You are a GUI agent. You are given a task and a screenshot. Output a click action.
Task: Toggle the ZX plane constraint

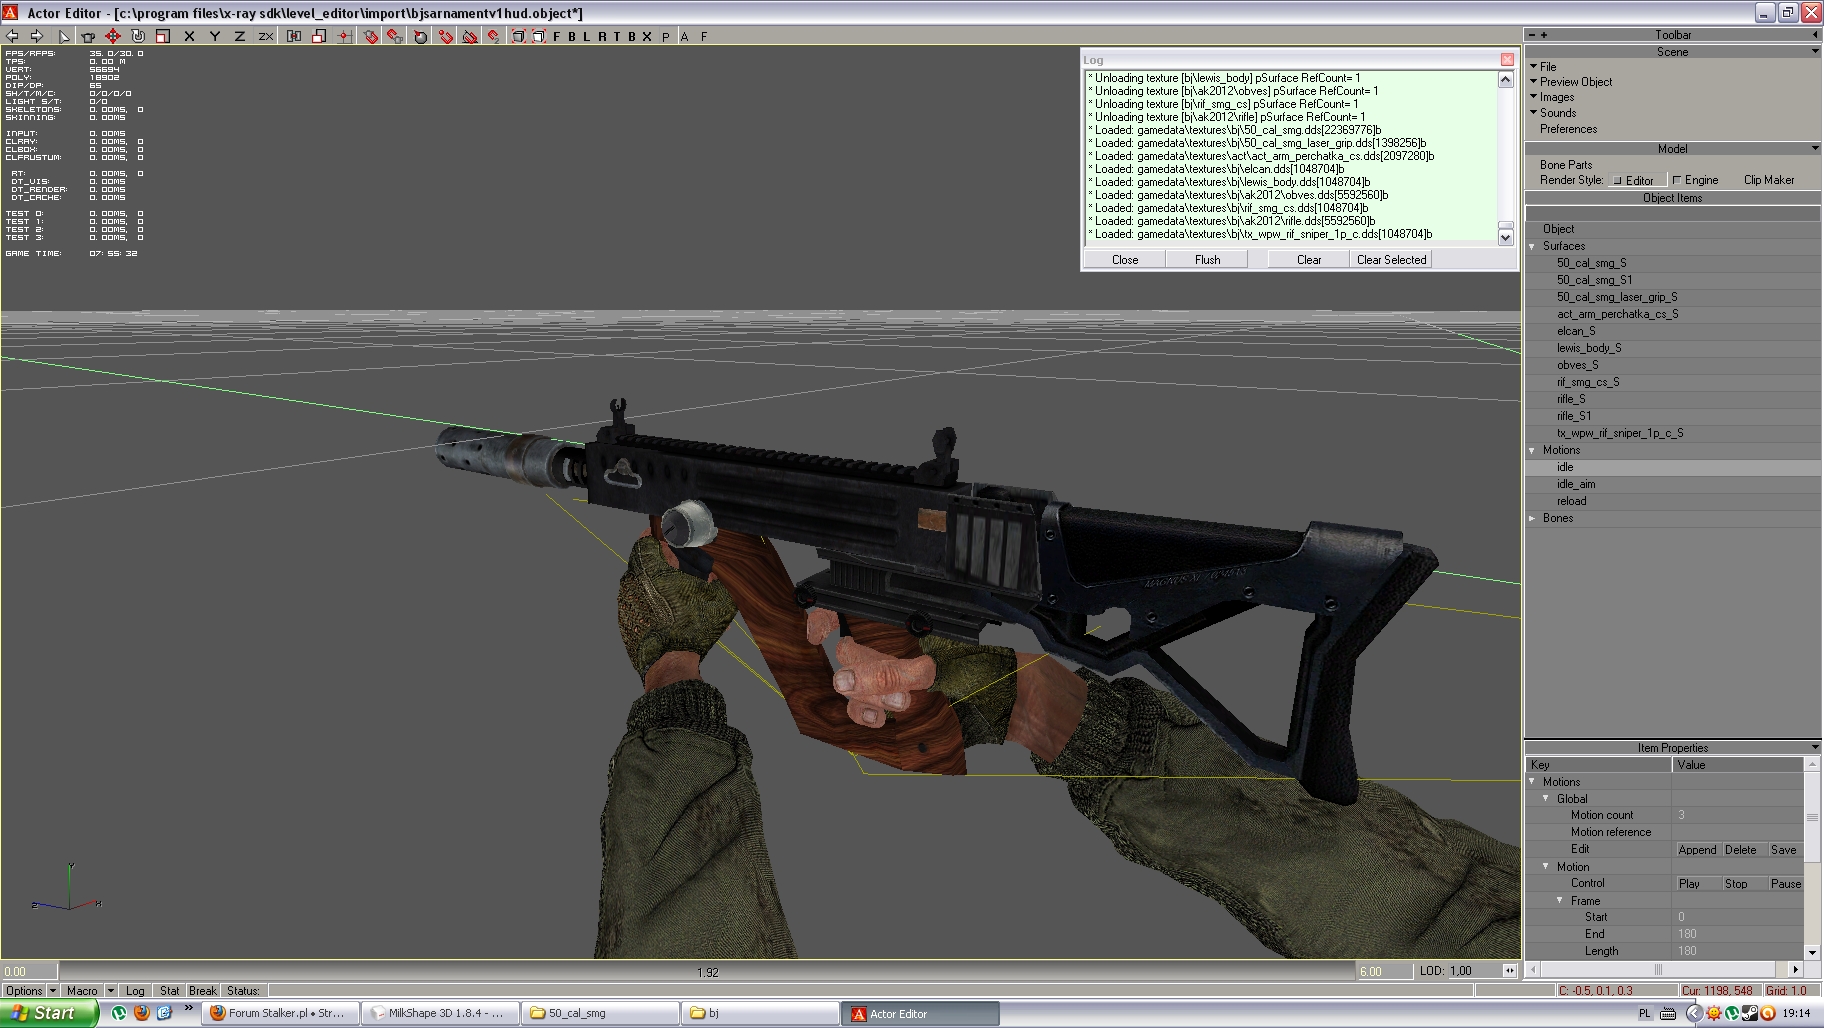(265, 36)
